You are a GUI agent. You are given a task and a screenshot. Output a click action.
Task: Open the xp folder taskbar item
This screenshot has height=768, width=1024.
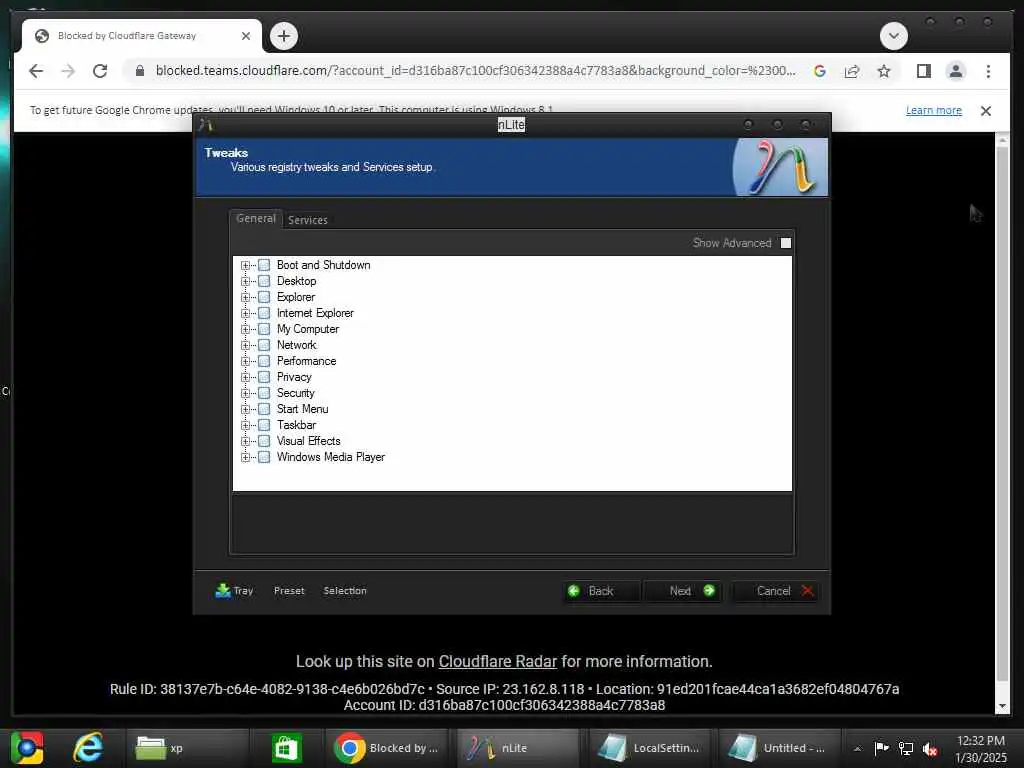[x=187, y=748]
